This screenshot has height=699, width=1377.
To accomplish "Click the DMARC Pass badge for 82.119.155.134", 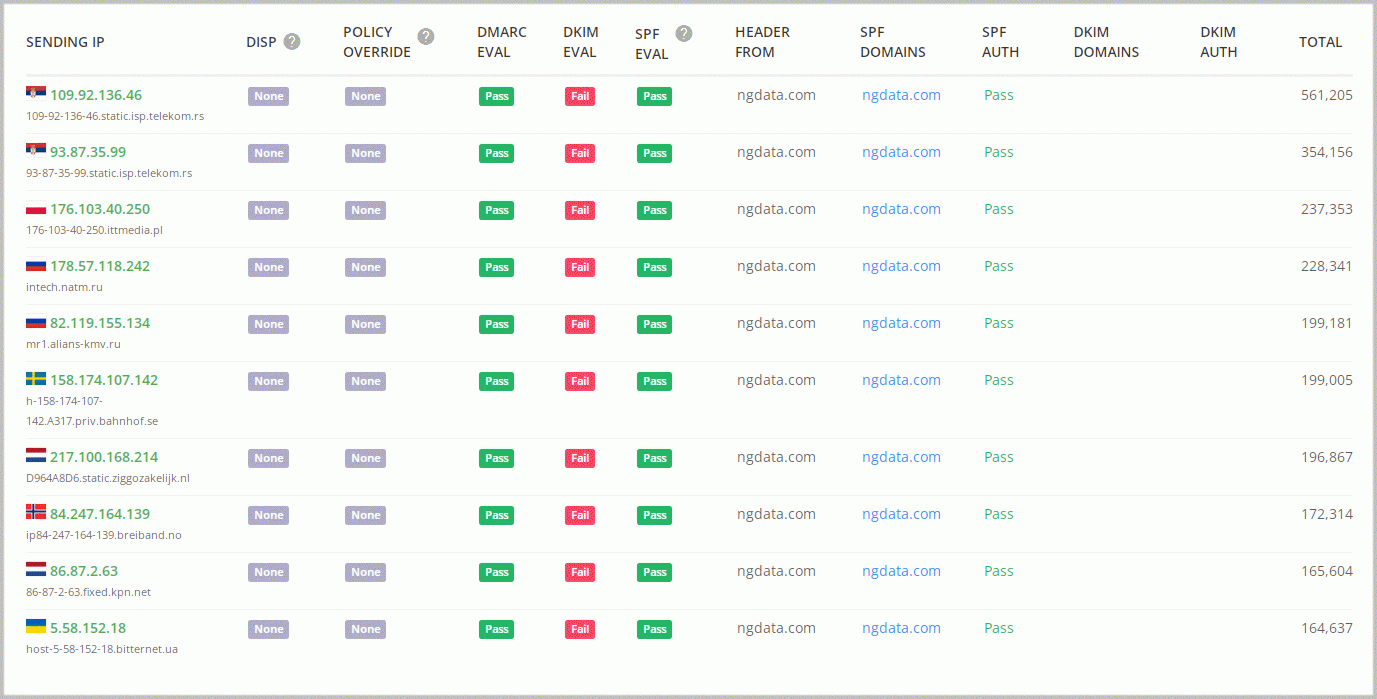I will pos(497,324).
